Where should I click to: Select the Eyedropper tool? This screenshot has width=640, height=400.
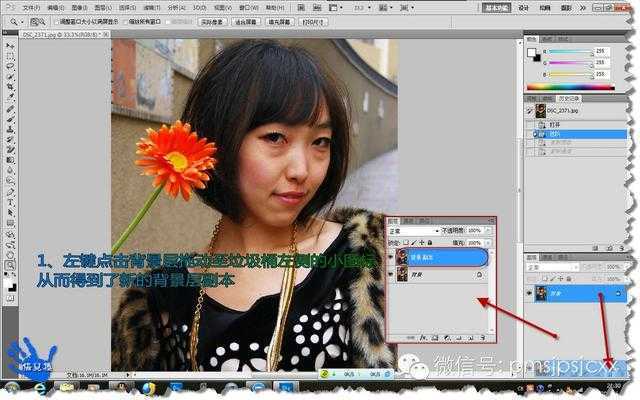point(10,97)
